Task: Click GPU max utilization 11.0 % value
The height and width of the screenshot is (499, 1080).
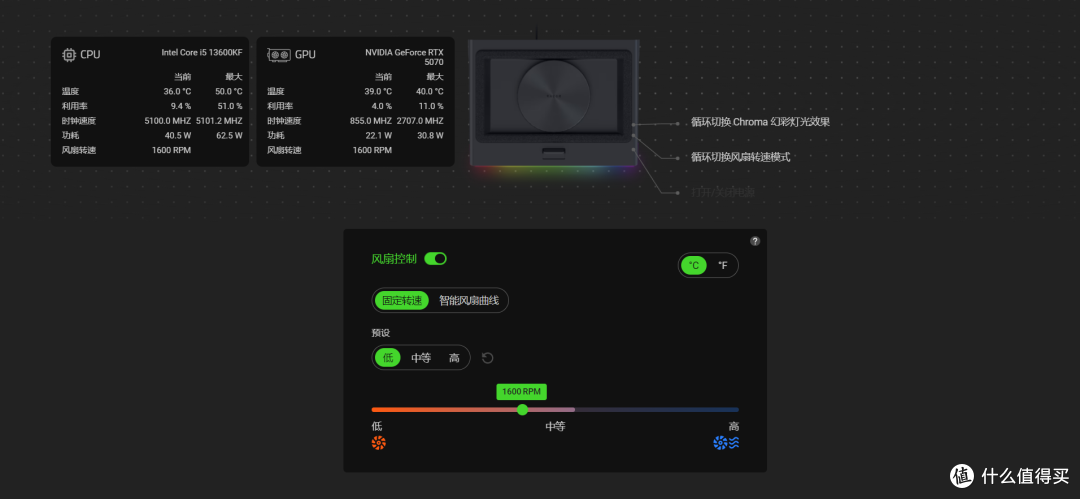Action: tap(432, 106)
